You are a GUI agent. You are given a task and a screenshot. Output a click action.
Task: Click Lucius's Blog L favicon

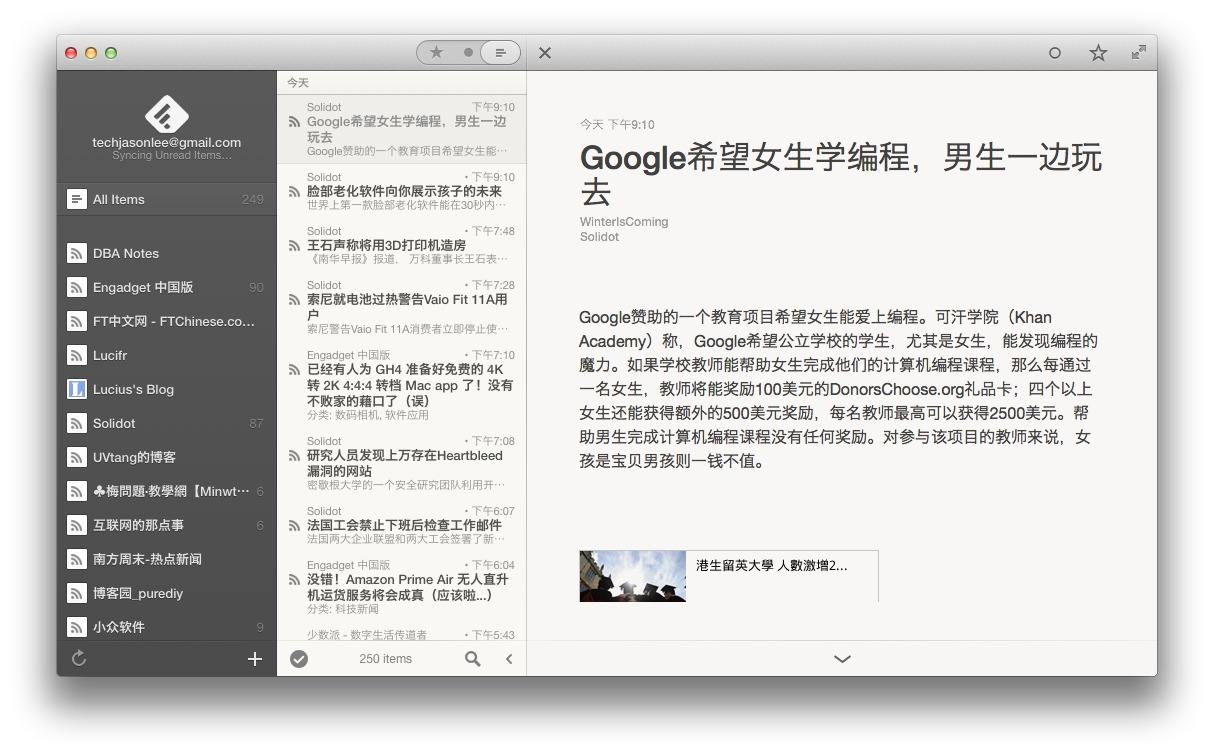76,389
